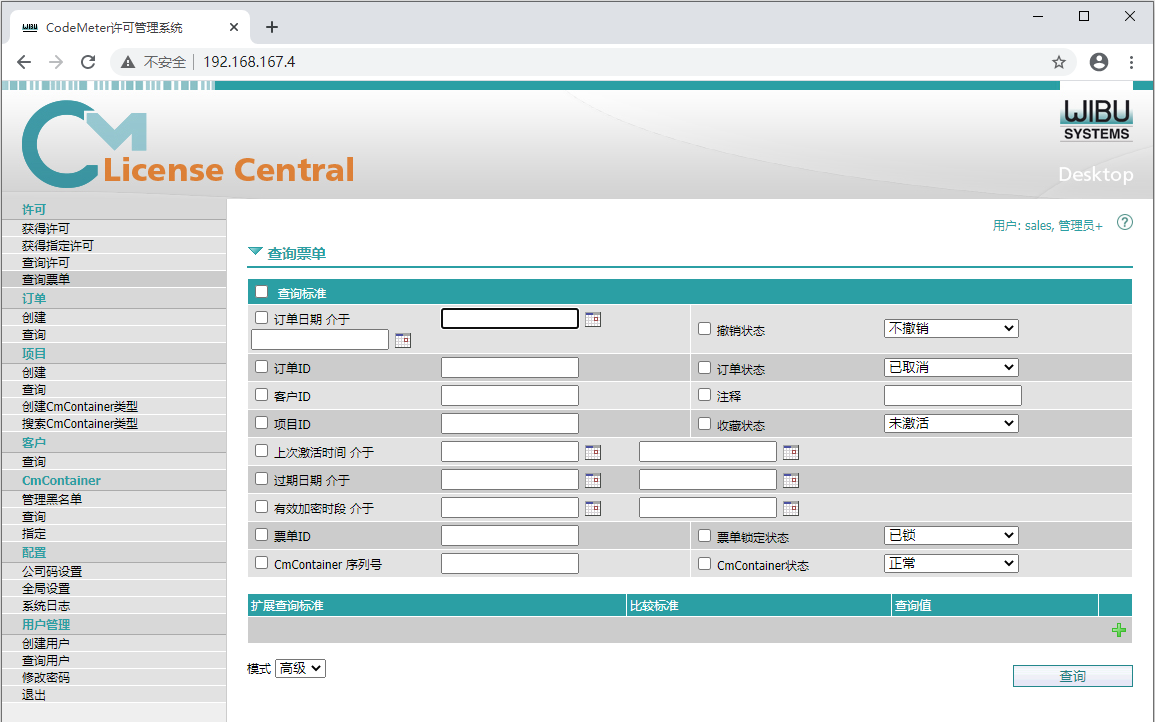The image size is (1155, 722).
Task: Open the help question mark icon
Action: click(x=1124, y=222)
